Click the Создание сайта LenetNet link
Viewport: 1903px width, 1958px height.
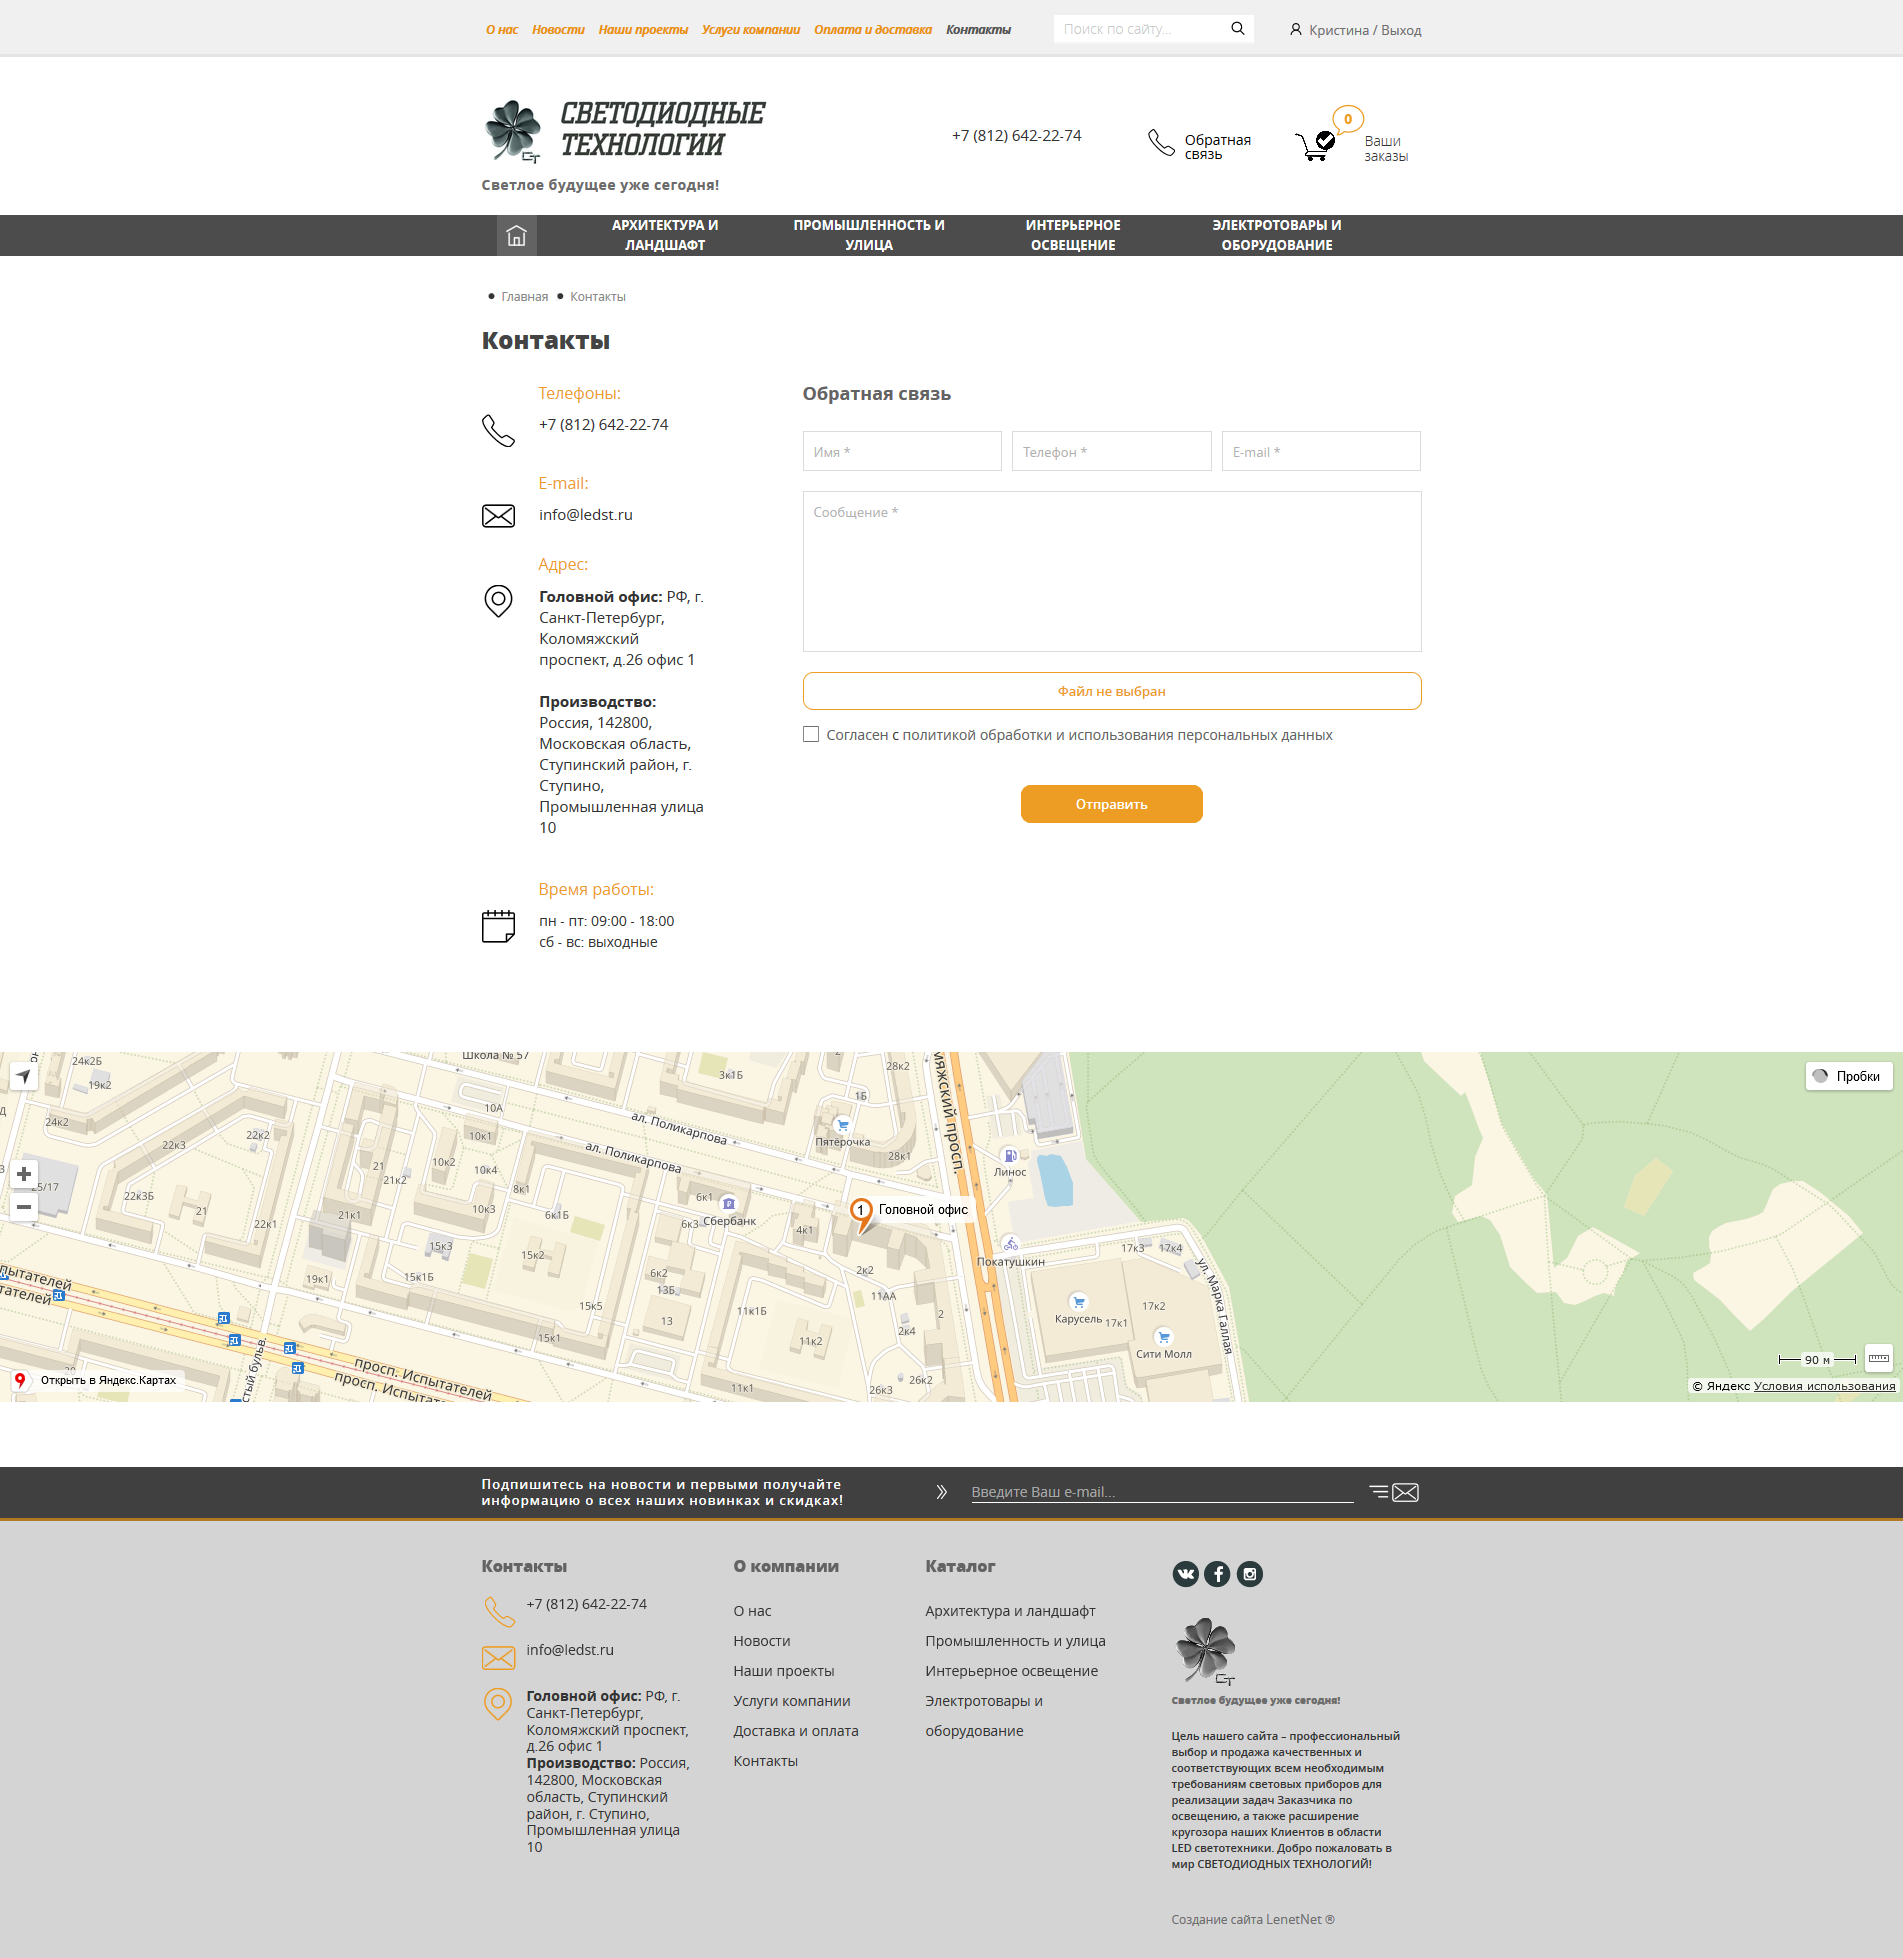pos(1253,1919)
